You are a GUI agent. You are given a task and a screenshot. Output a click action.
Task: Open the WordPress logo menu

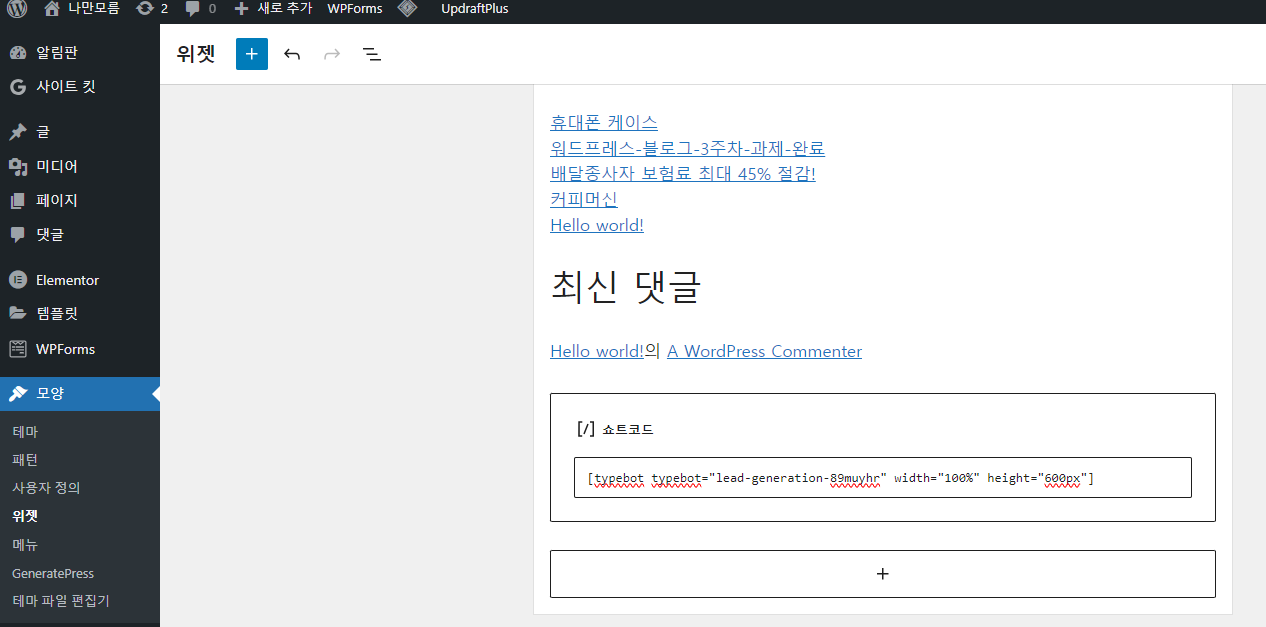click(x=16, y=8)
